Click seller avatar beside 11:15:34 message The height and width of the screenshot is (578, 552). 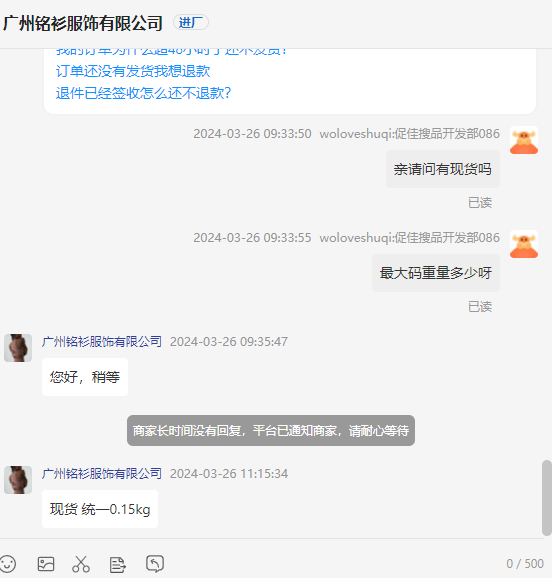[x=18, y=480]
